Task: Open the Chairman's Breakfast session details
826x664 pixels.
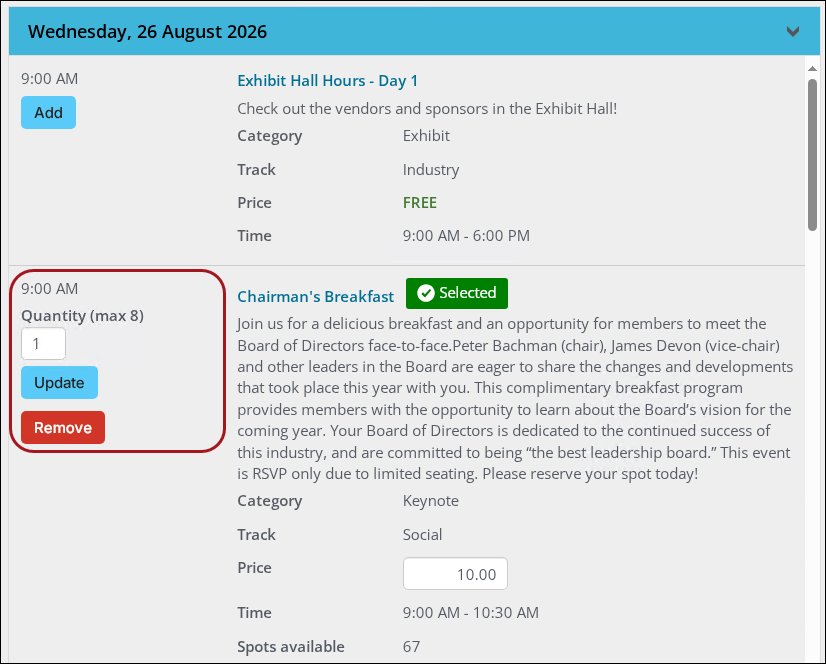Action: click(315, 296)
